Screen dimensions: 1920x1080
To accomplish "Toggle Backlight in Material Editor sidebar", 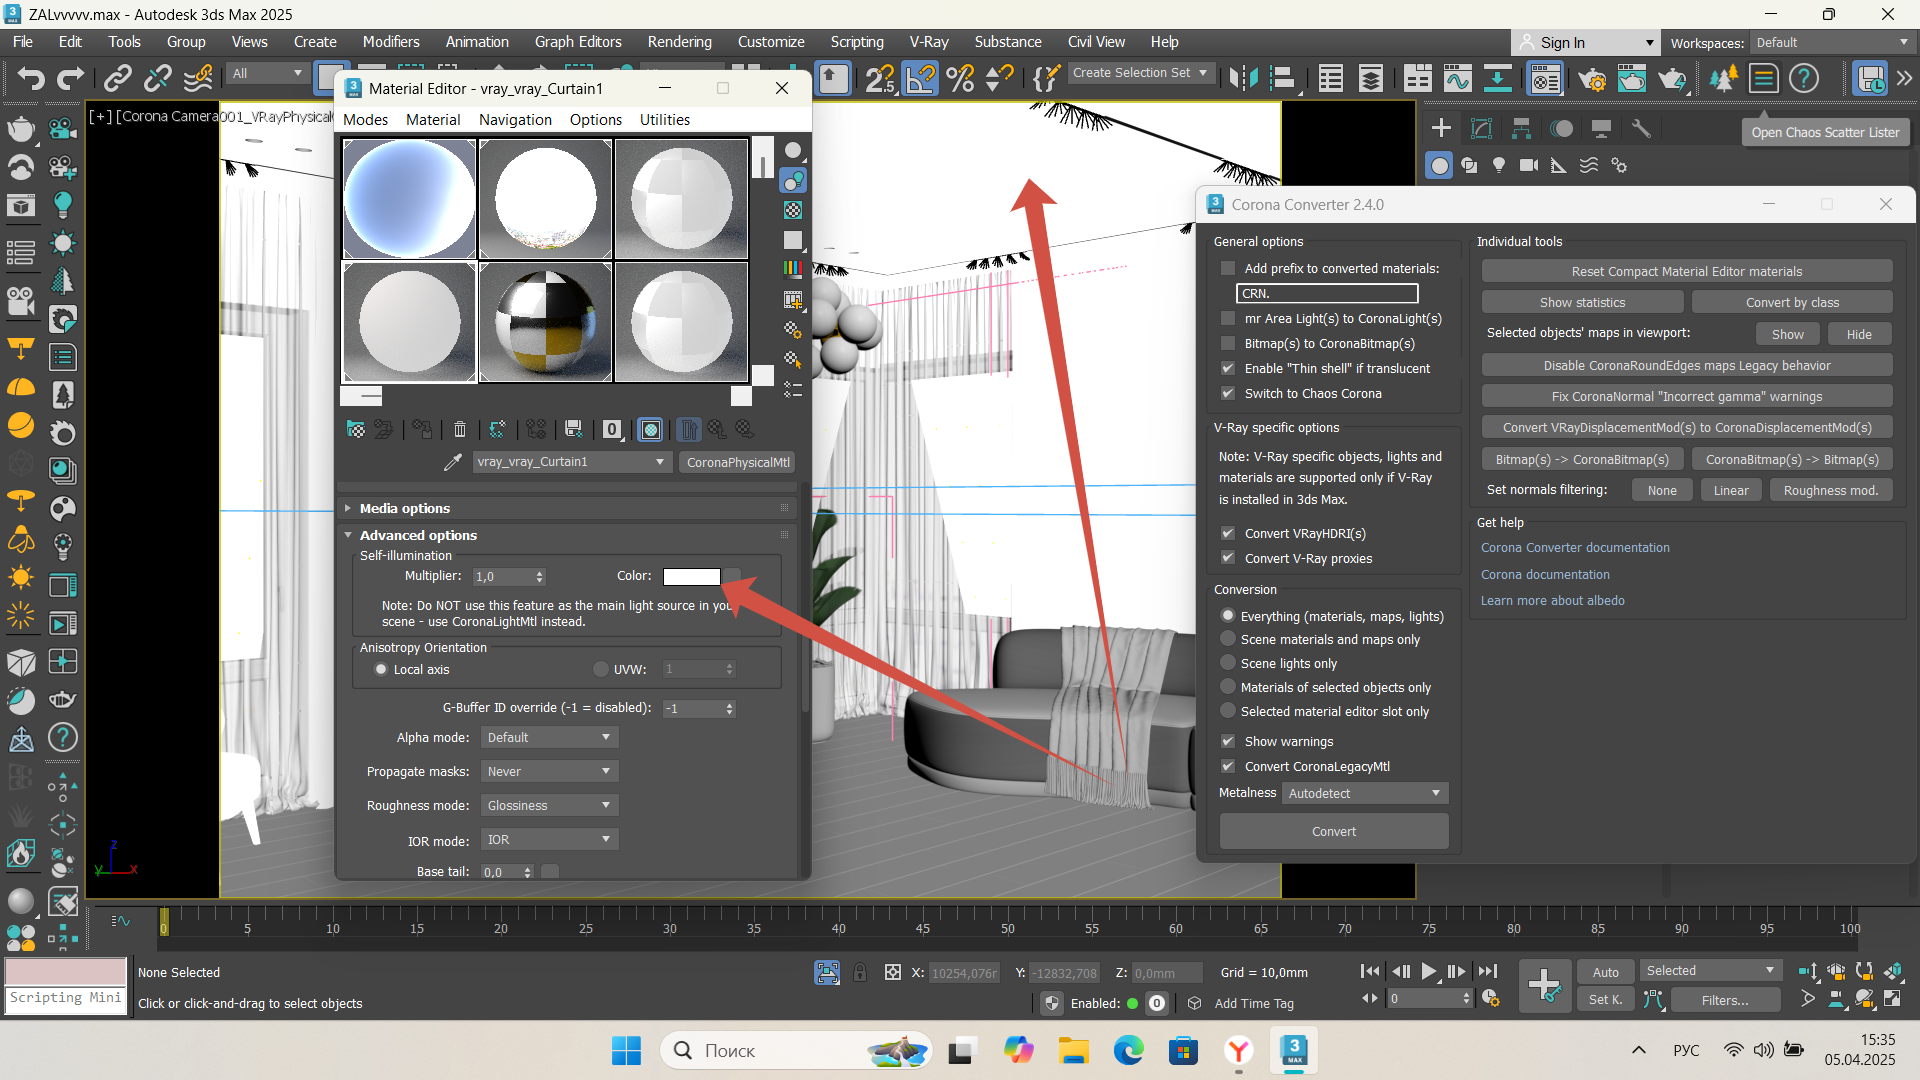I will tap(793, 180).
